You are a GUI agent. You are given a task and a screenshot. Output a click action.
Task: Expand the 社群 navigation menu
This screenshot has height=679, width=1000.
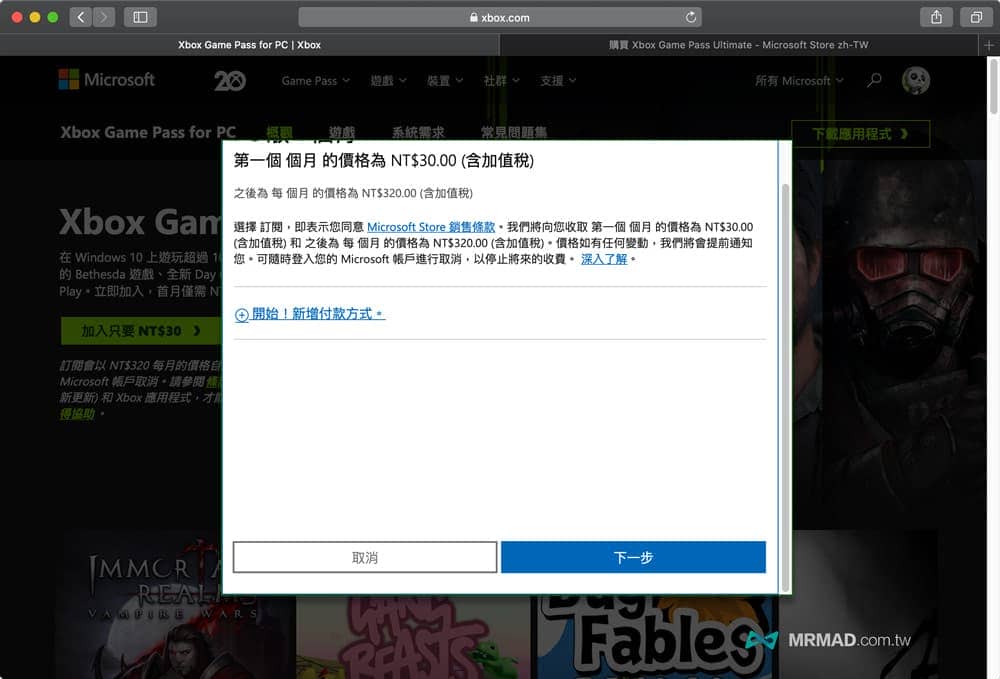502,81
